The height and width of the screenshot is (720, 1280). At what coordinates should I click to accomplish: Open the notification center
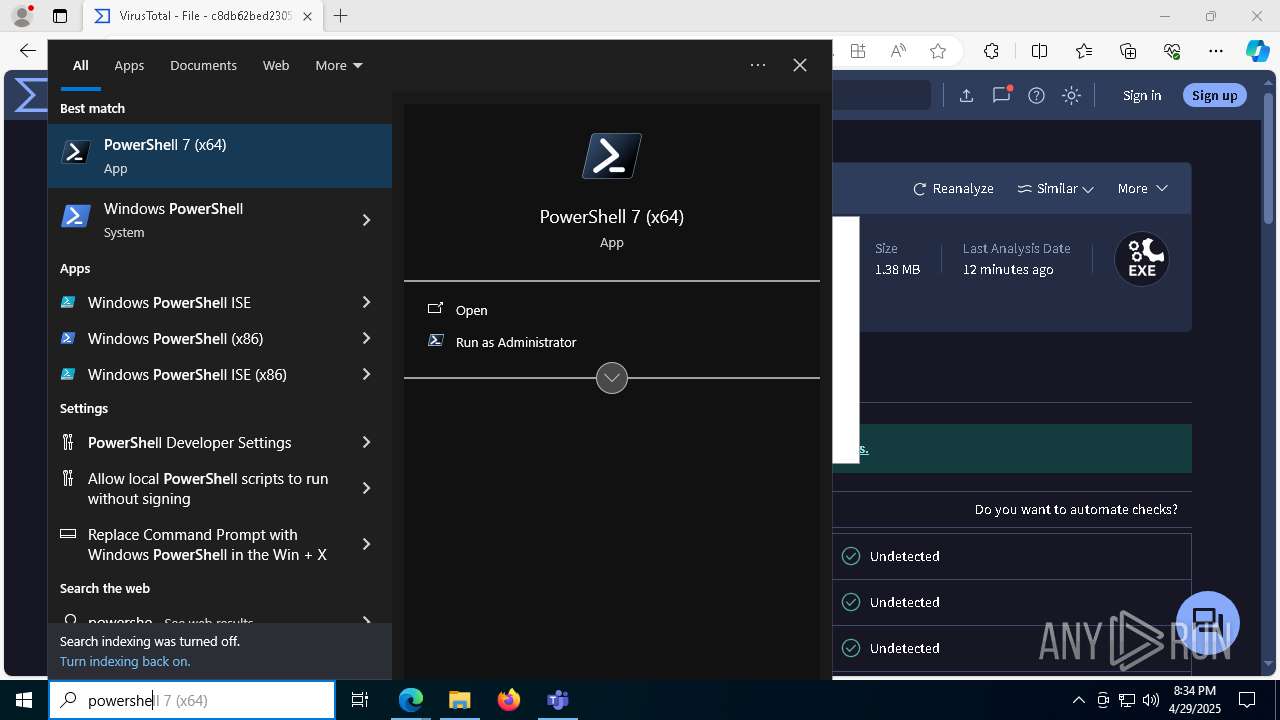(x=1247, y=700)
